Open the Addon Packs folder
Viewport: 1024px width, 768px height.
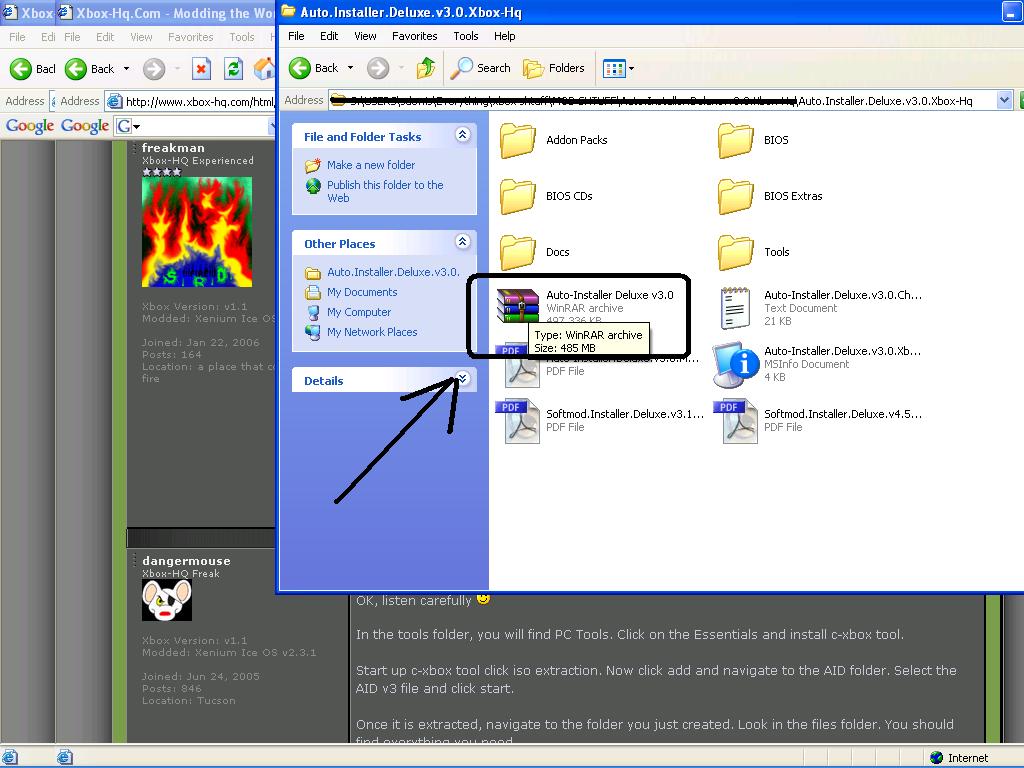(518, 140)
